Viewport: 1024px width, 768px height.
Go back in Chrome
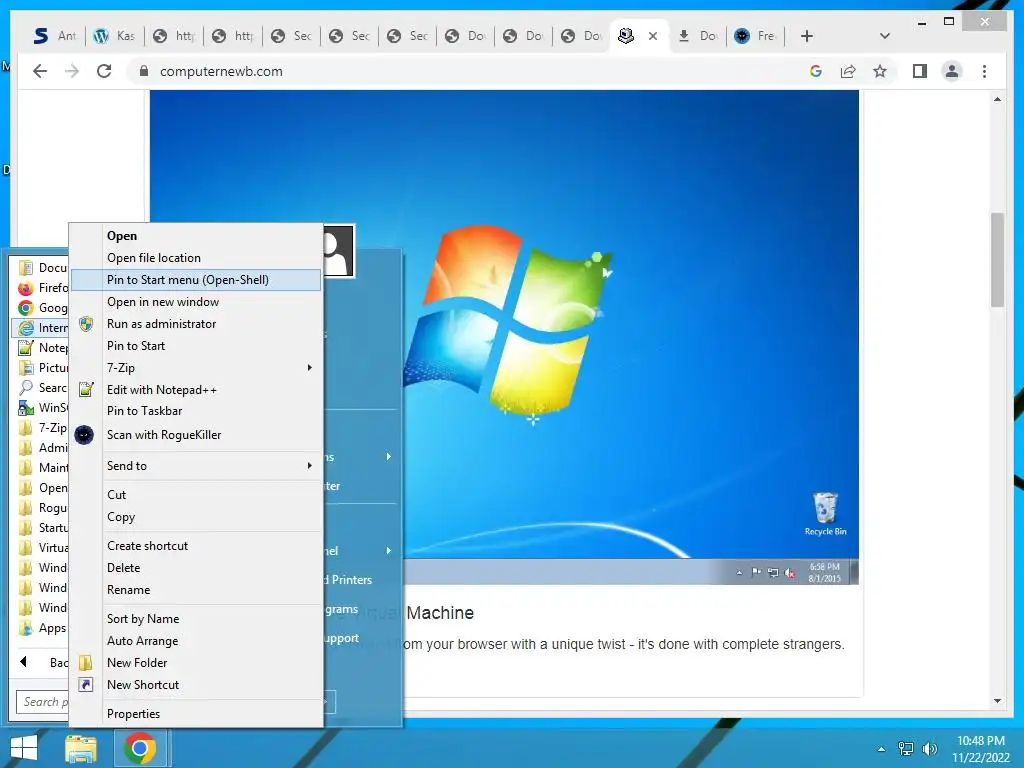(40, 71)
